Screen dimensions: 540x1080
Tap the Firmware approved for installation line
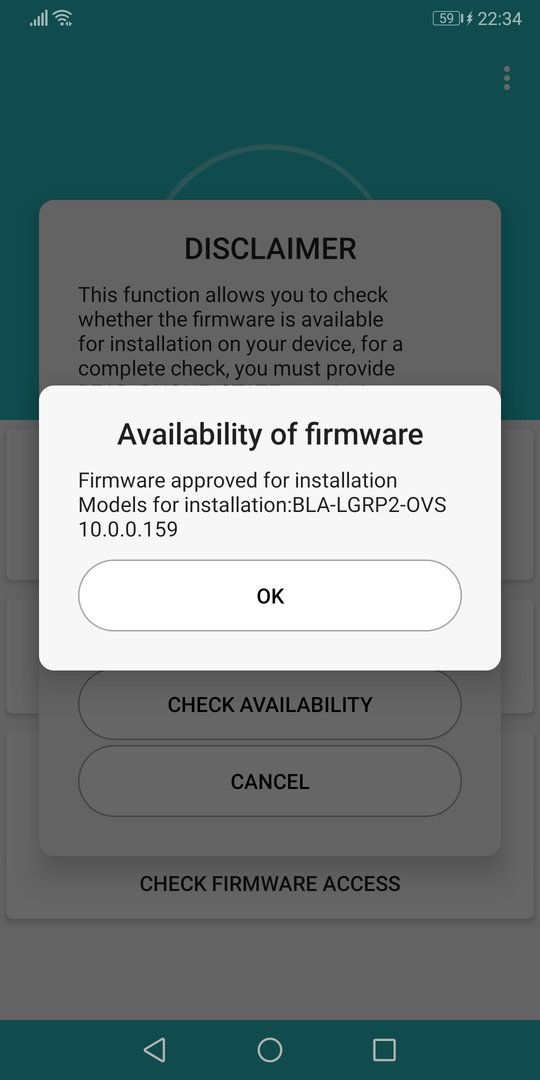(x=238, y=480)
